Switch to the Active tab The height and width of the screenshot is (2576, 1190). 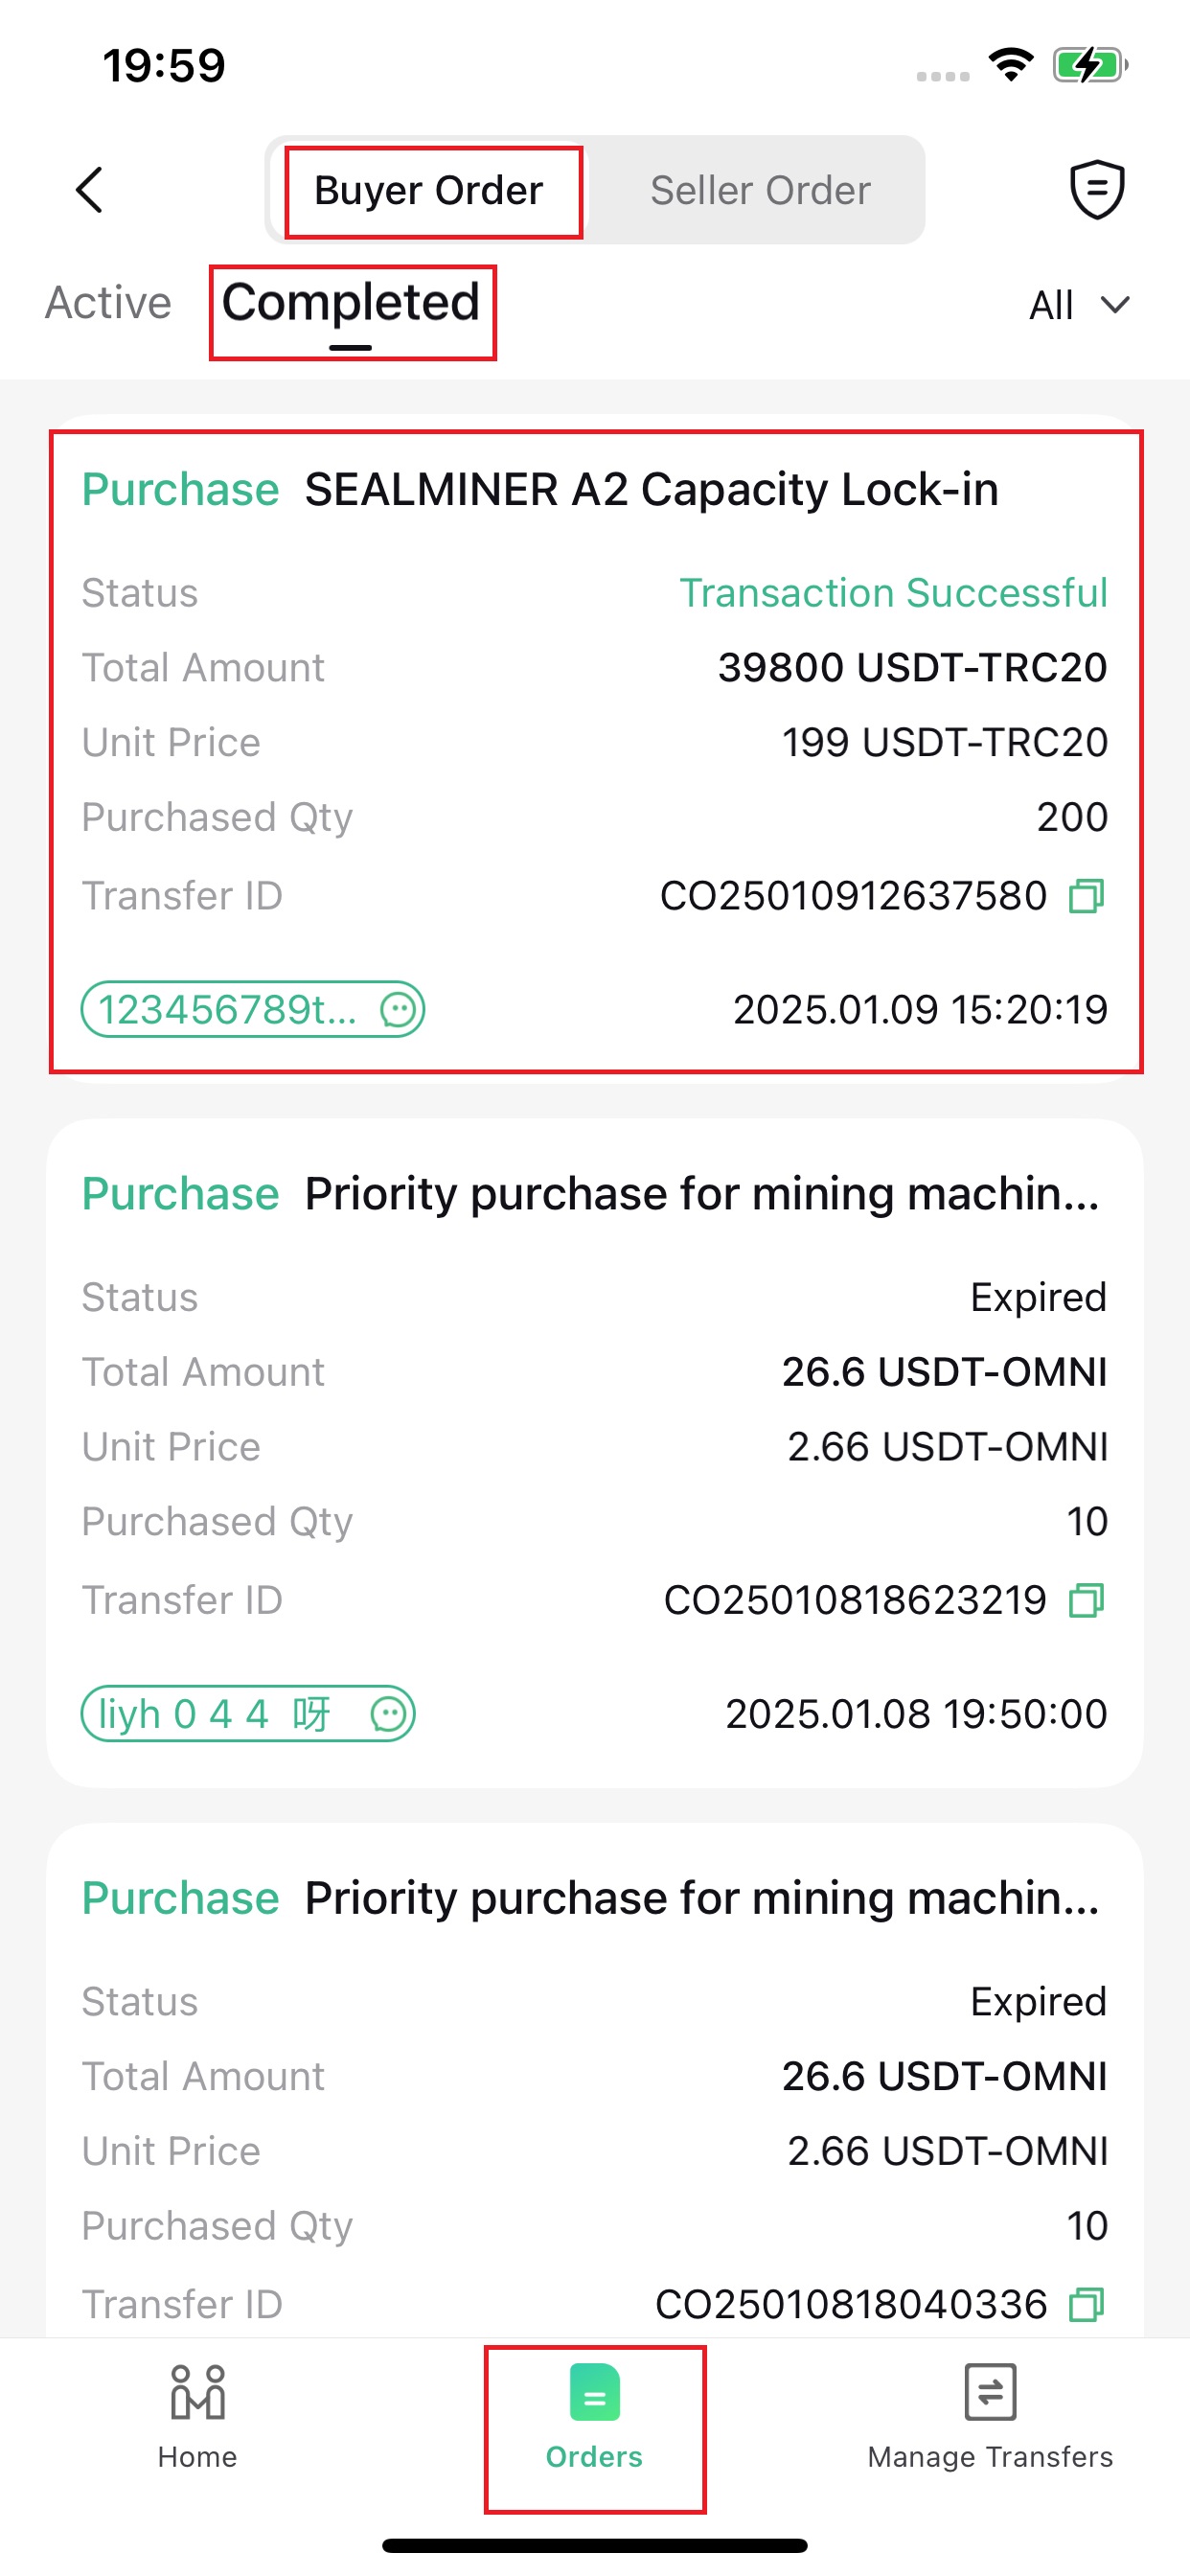click(108, 303)
